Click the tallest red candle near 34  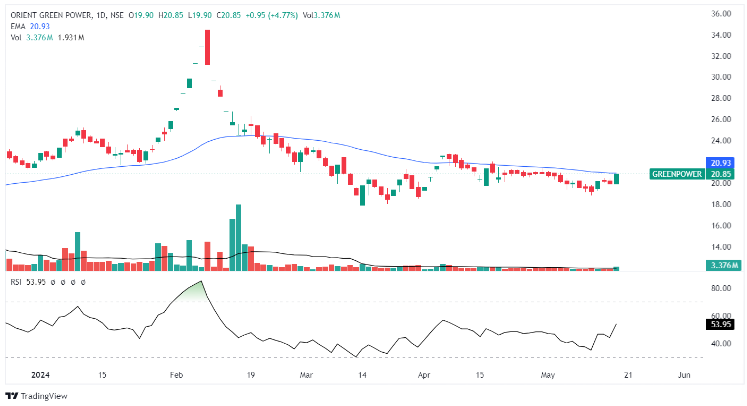coord(207,48)
